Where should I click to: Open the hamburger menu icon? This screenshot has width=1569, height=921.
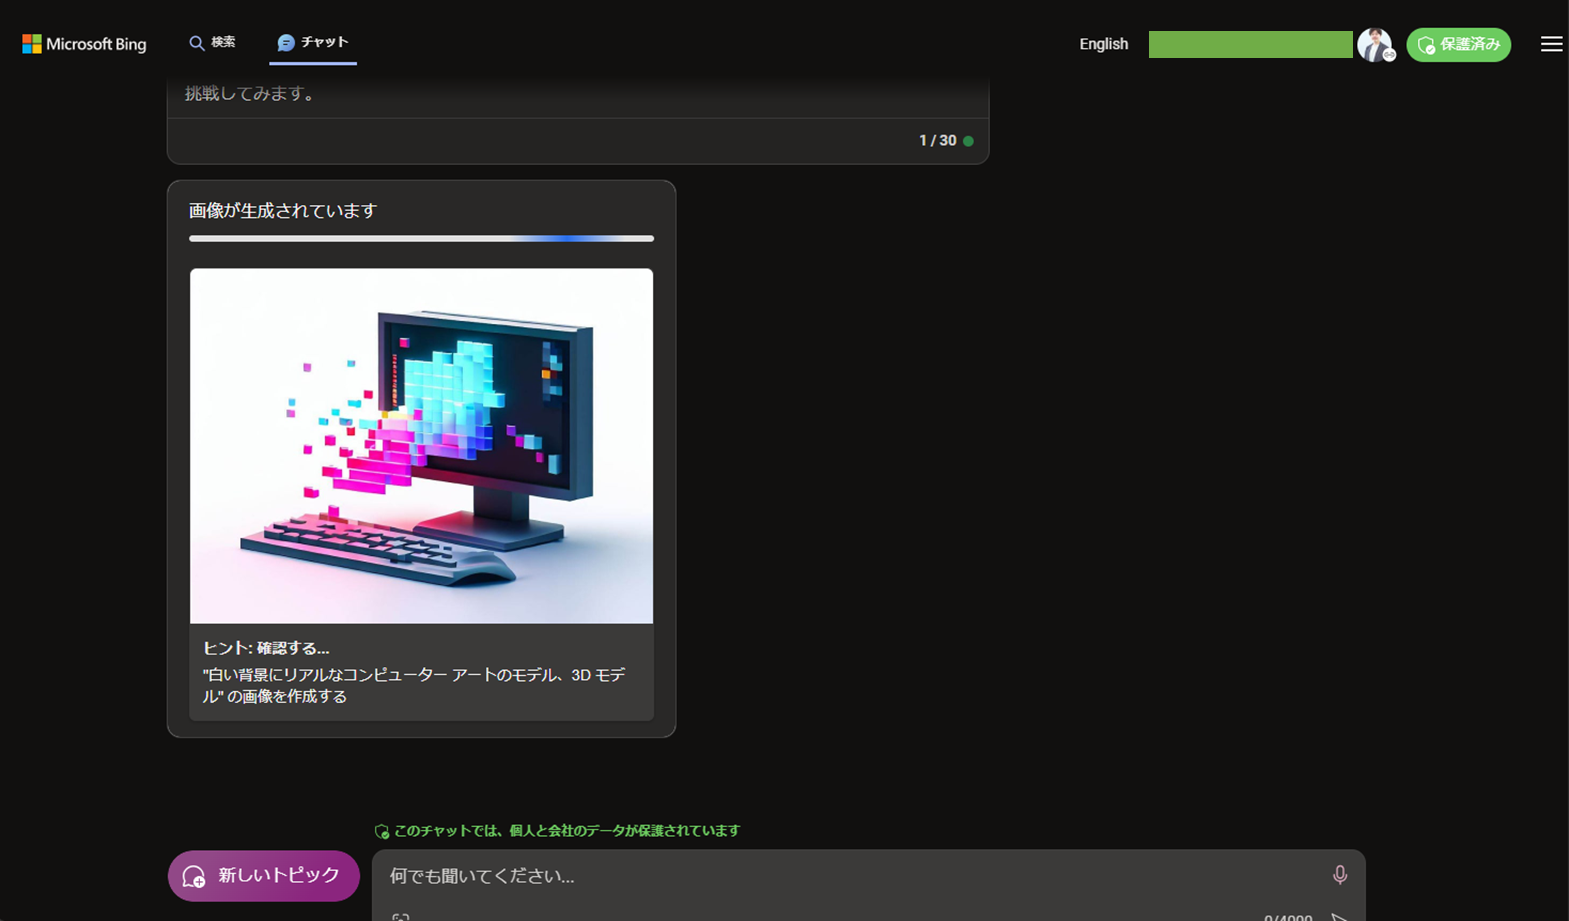[x=1551, y=44]
